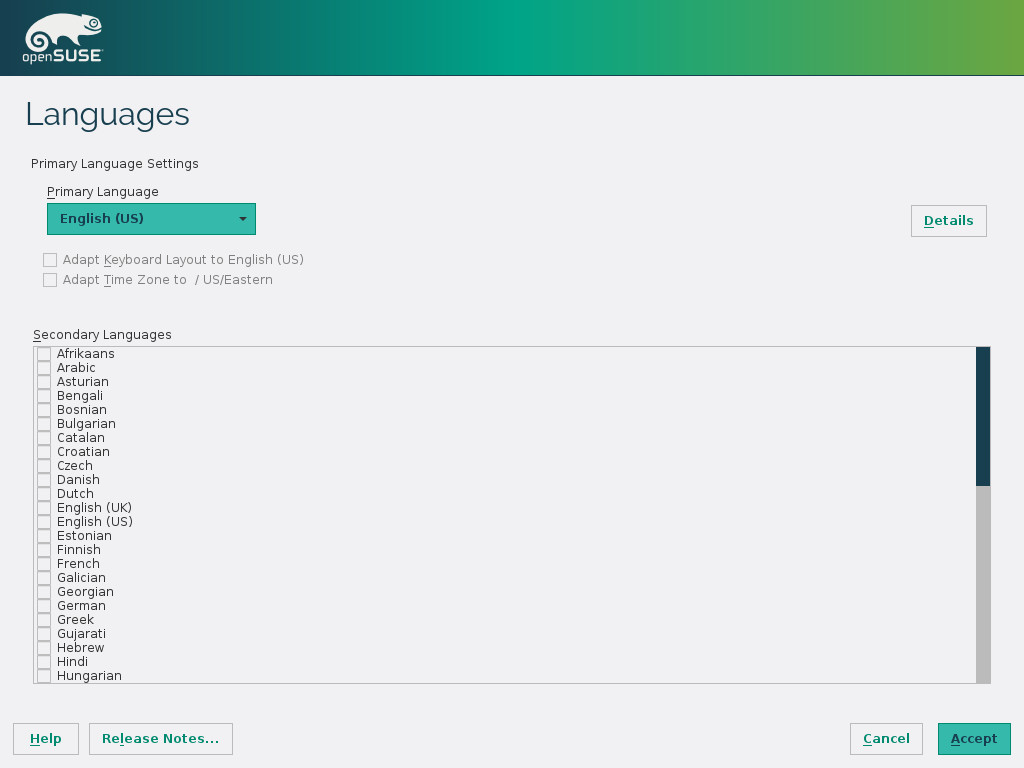This screenshot has width=1024, height=768.
Task: Select Czech in secondary languages
Action: (x=44, y=466)
